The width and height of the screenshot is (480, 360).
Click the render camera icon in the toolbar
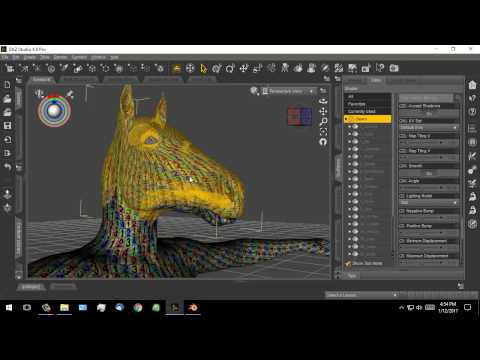[394, 68]
